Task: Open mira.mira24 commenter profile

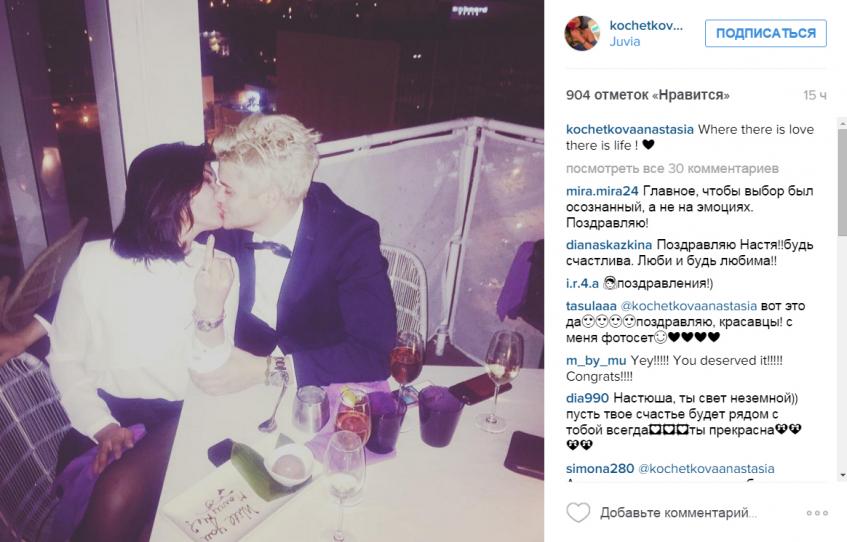Action: [x=602, y=191]
